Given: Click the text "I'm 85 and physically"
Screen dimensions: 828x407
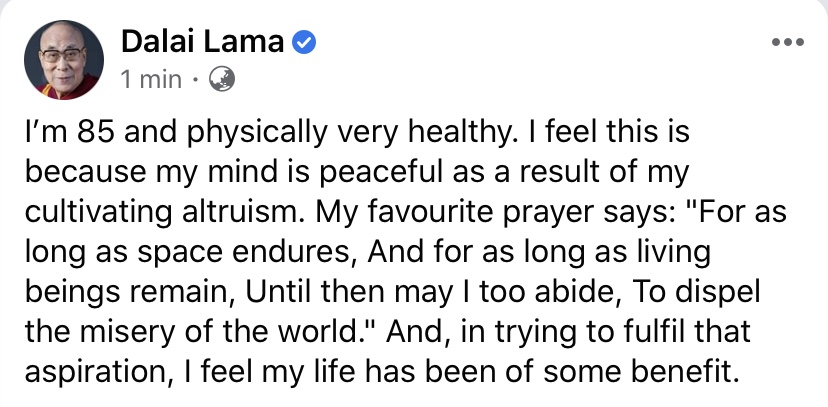Looking at the screenshot, I should coord(138,131).
